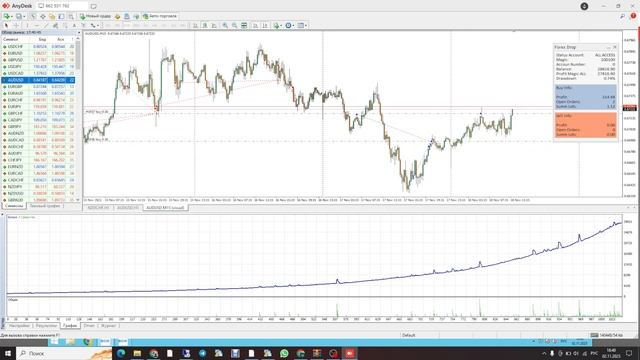Select the Crosshair tool
The width and height of the screenshot is (640, 360).
[16, 25]
